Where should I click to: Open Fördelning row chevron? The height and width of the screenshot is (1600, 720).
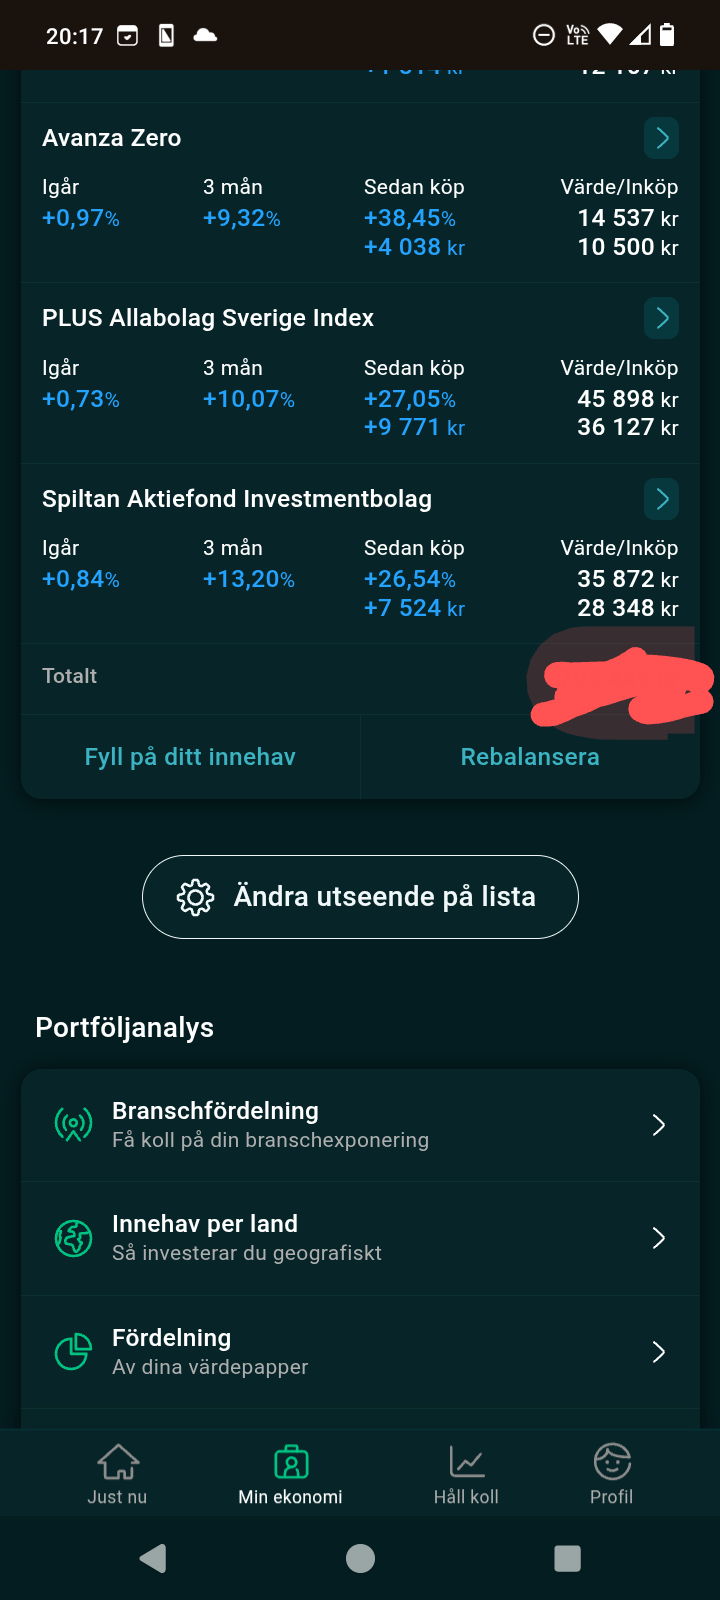point(659,1352)
